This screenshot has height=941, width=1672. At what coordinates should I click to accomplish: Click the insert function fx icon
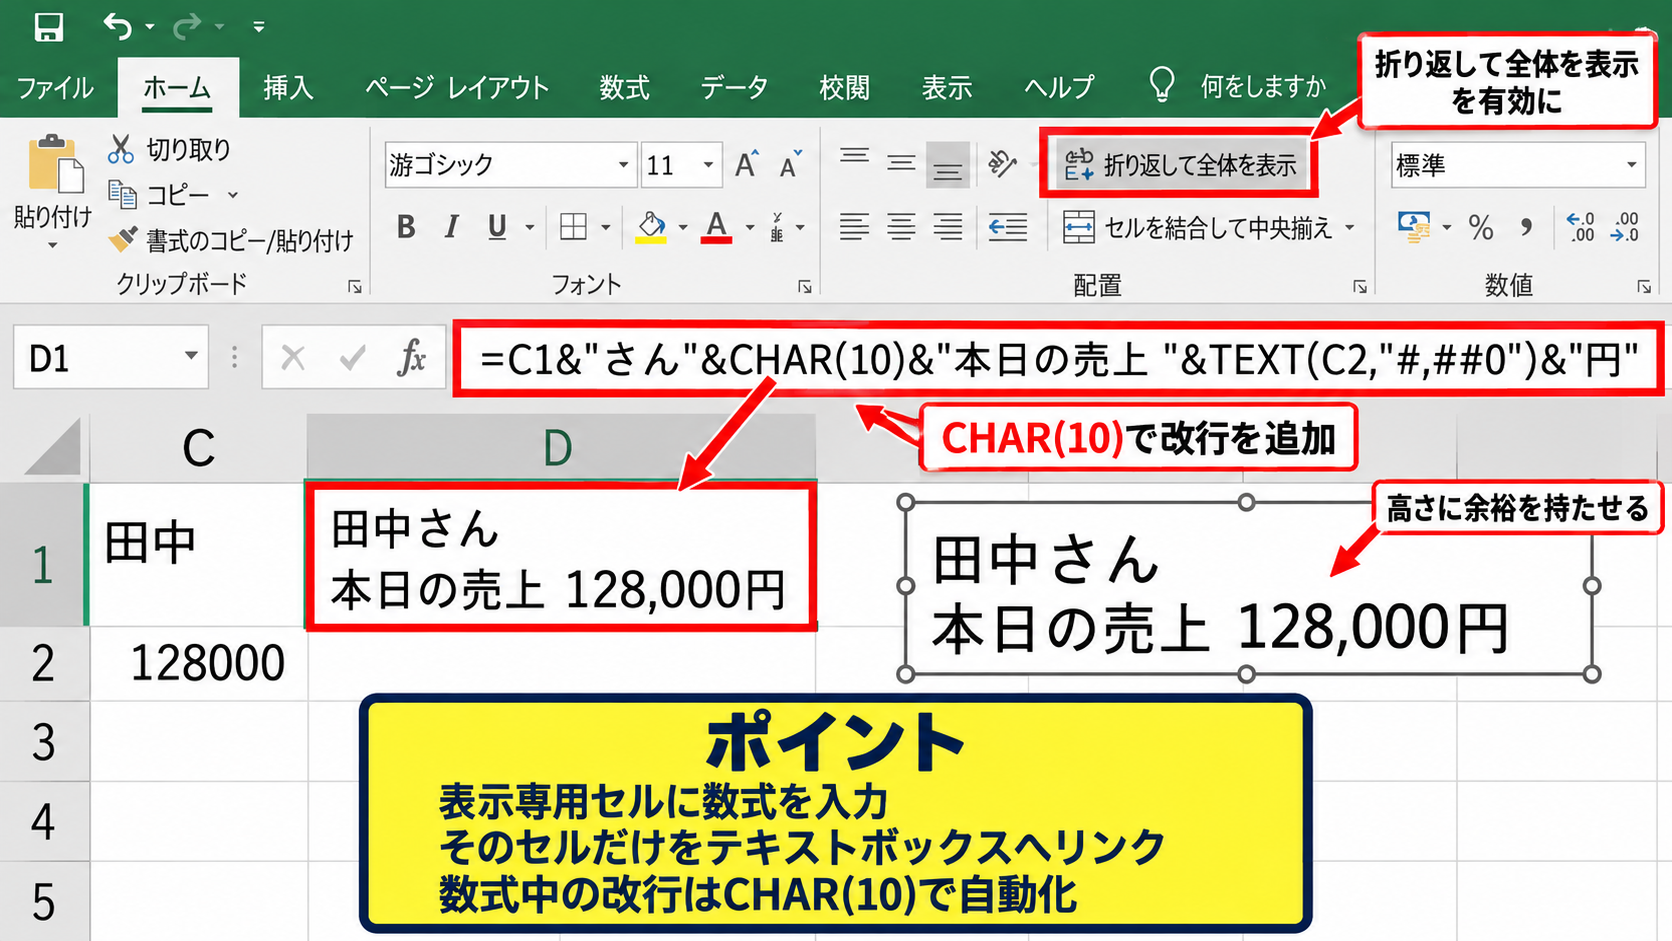coord(411,357)
